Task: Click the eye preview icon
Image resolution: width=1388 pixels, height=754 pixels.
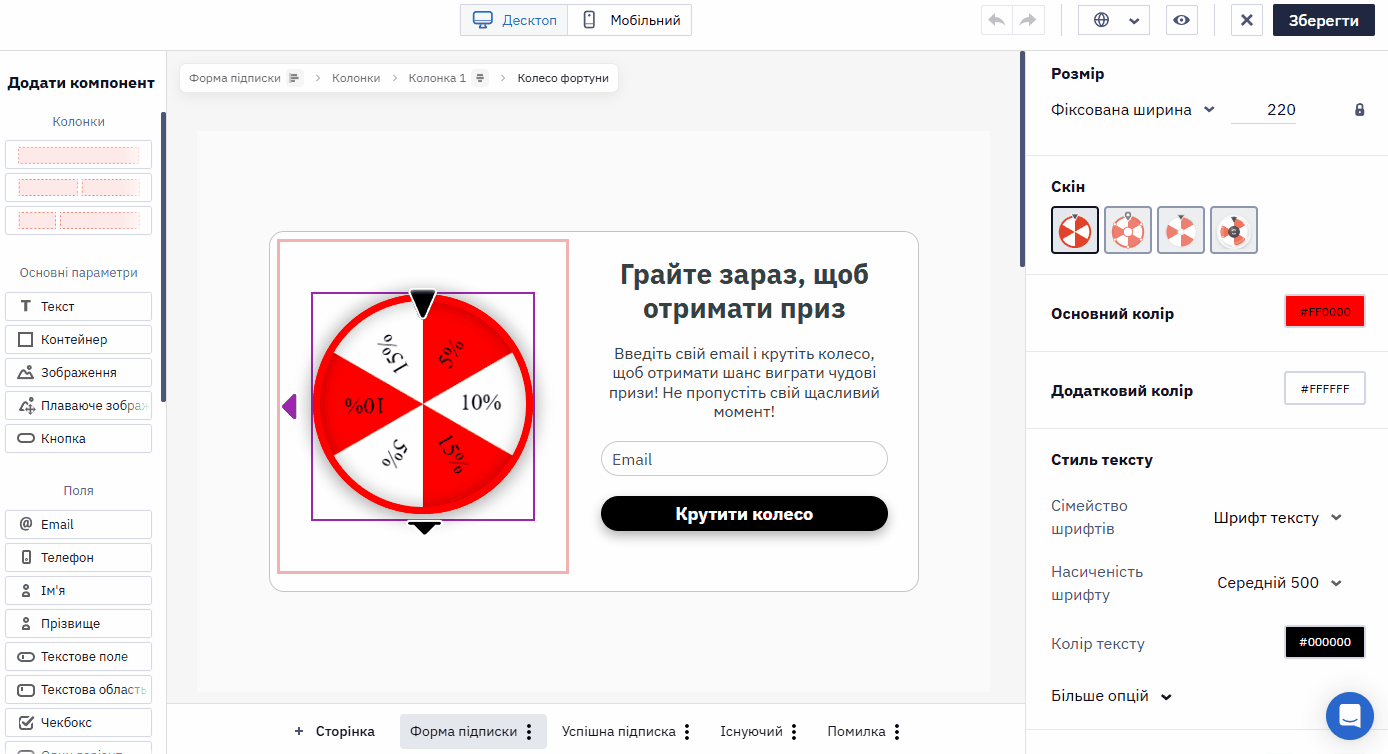Action: [x=1182, y=20]
